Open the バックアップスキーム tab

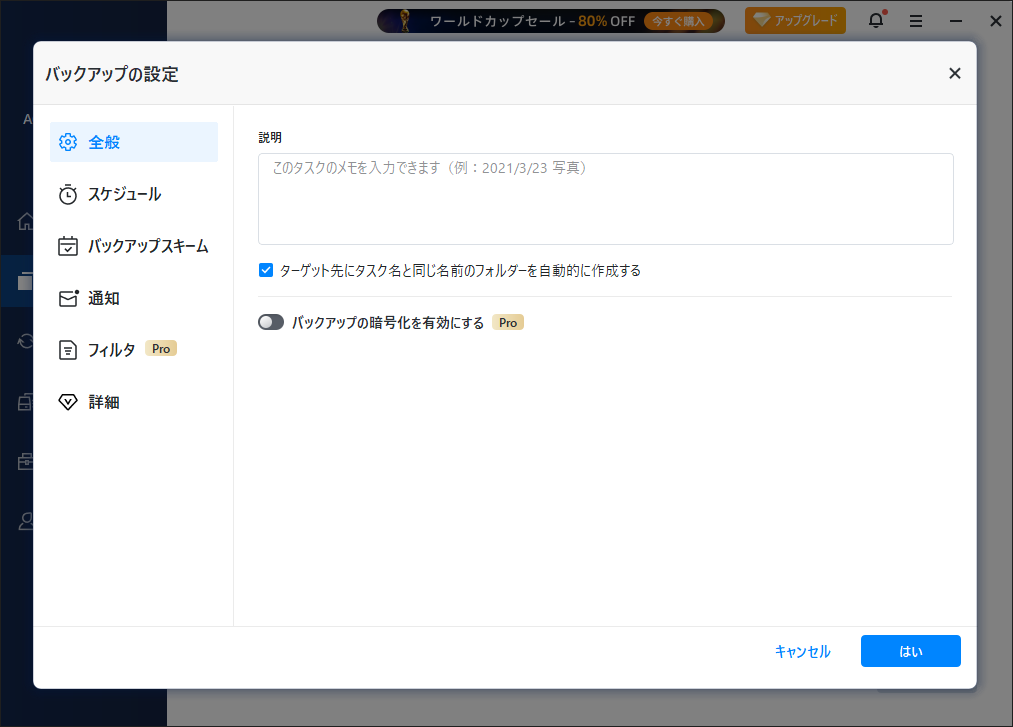click(134, 246)
